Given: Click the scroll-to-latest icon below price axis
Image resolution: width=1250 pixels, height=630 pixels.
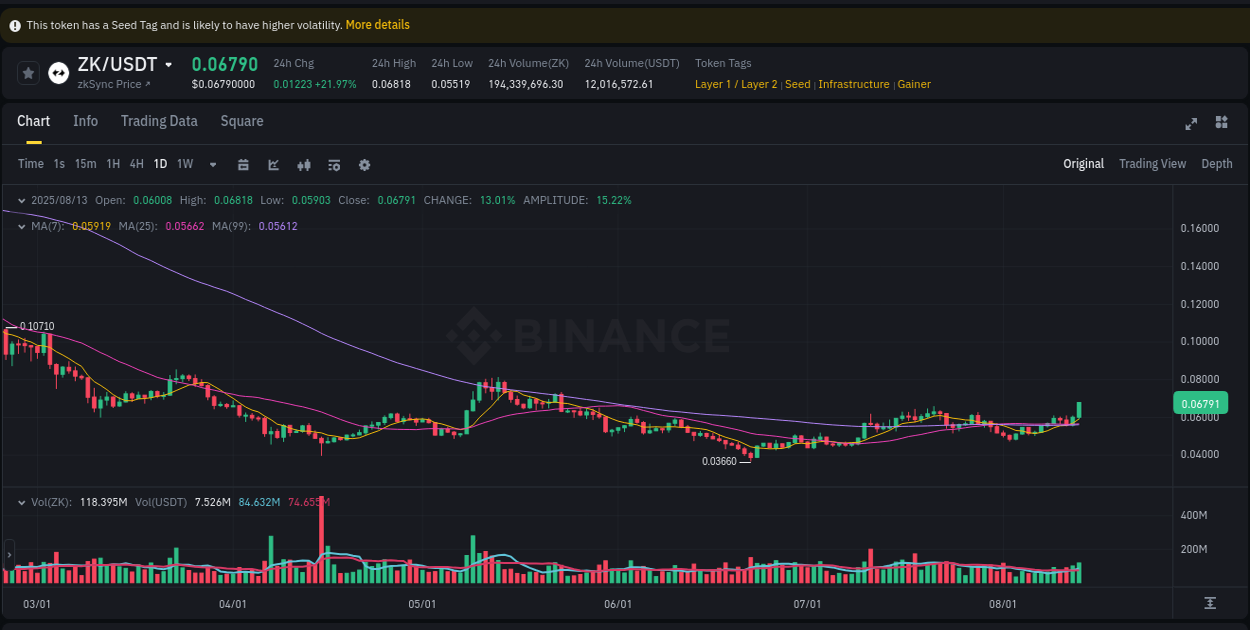Looking at the screenshot, I should pyautogui.click(x=1210, y=603).
